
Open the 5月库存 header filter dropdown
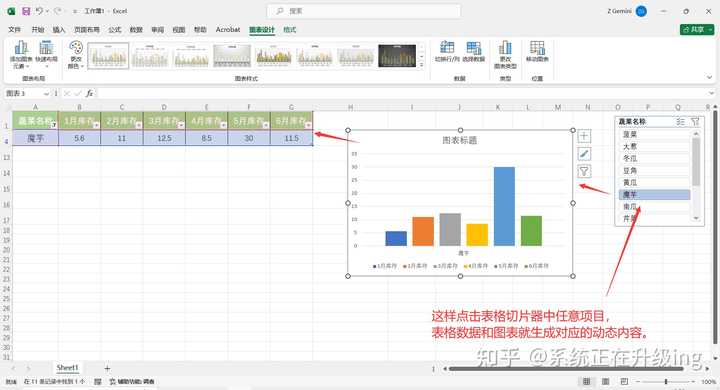[x=266, y=125]
